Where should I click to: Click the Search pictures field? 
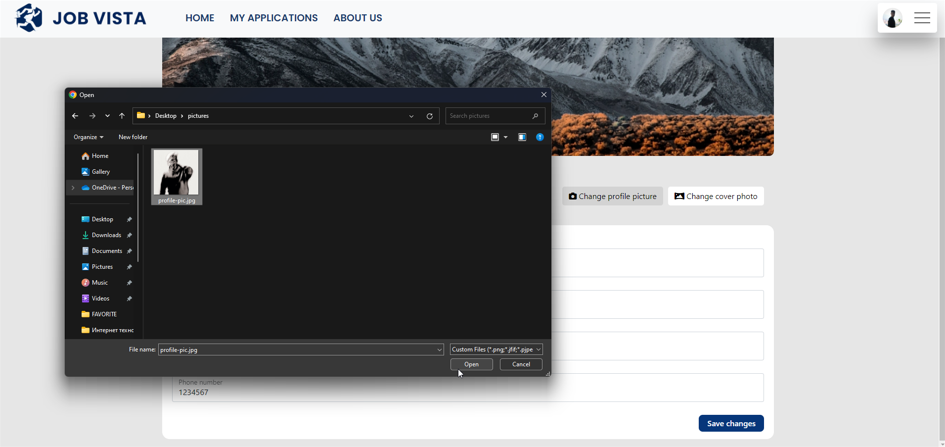(490, 116)
